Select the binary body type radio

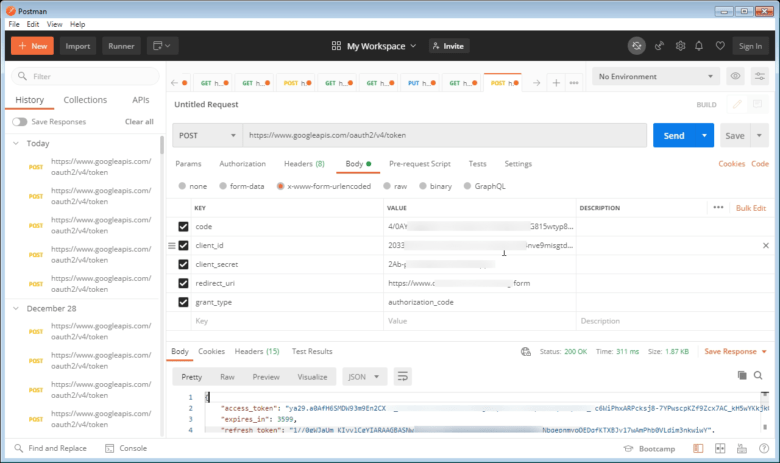422,186
